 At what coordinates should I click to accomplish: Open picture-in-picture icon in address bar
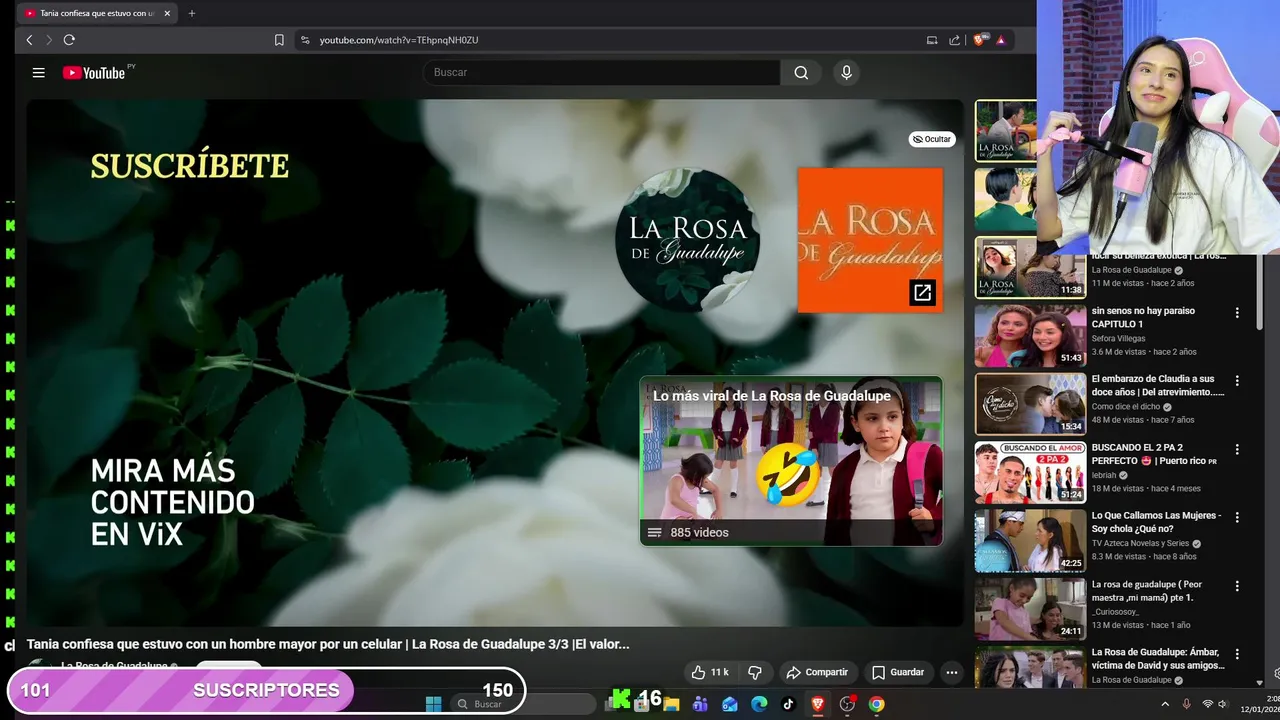[932, 40]
